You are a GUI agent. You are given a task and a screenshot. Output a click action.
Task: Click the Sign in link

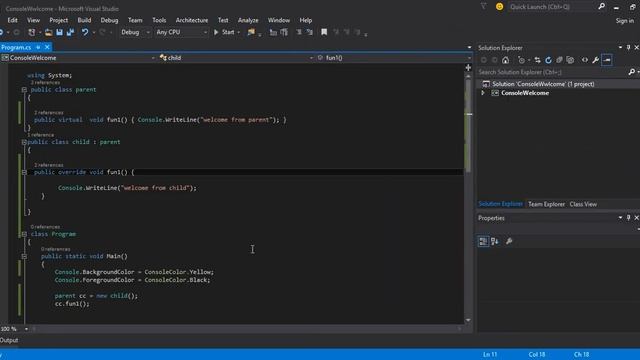click(624, 21)
